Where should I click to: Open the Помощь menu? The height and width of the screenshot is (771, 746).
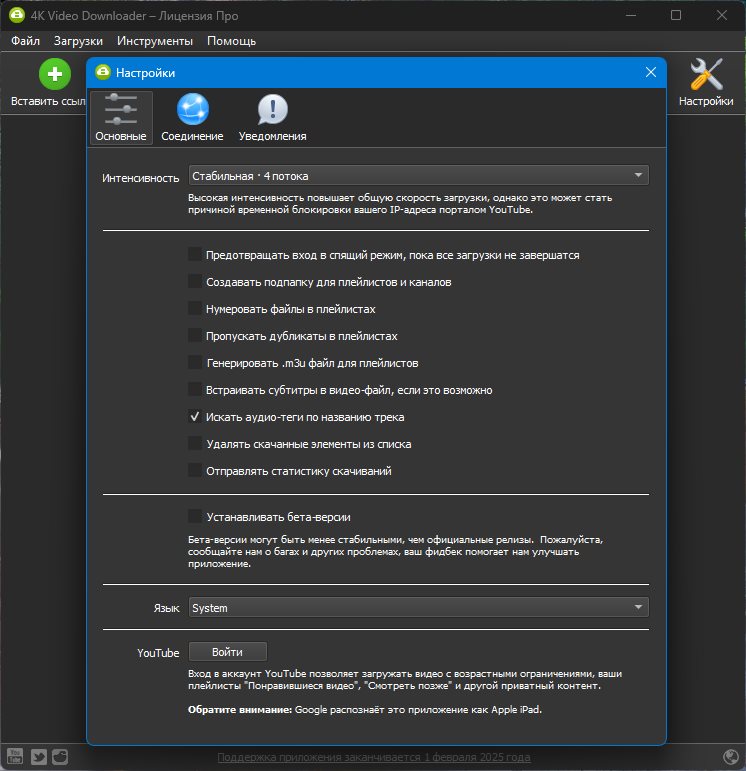tap(231, 41)
